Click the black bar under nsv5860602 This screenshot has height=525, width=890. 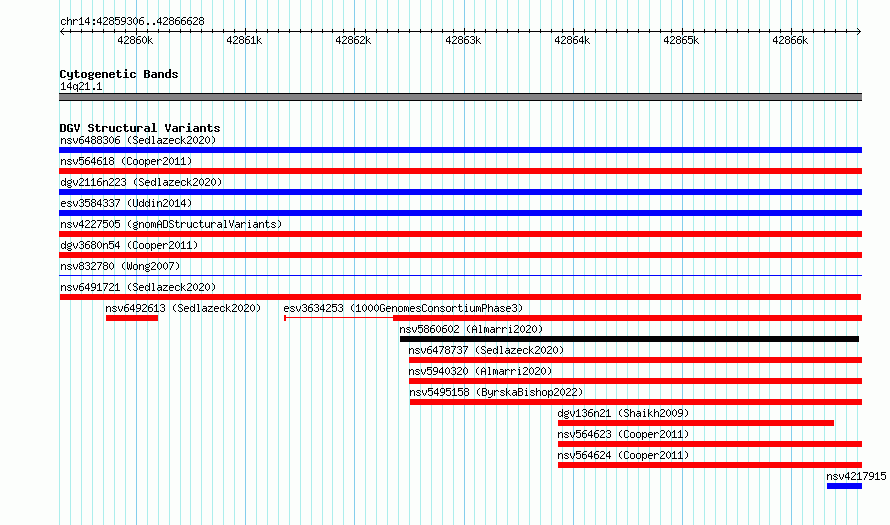click(x=629, y=339)
